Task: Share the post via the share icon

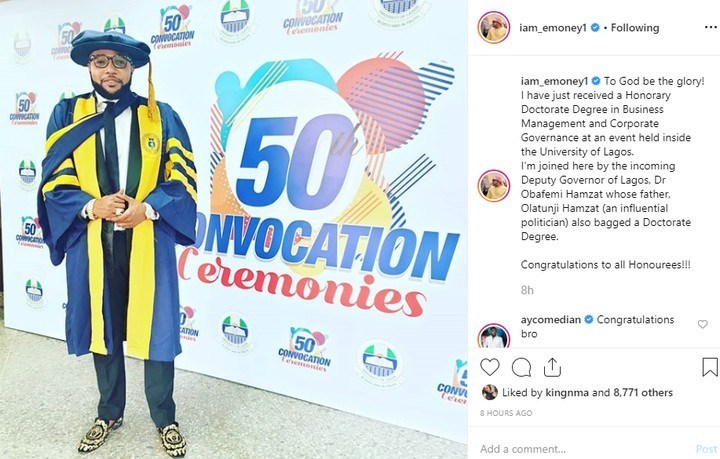Action: pyautogui.click(x=552, y=367)
